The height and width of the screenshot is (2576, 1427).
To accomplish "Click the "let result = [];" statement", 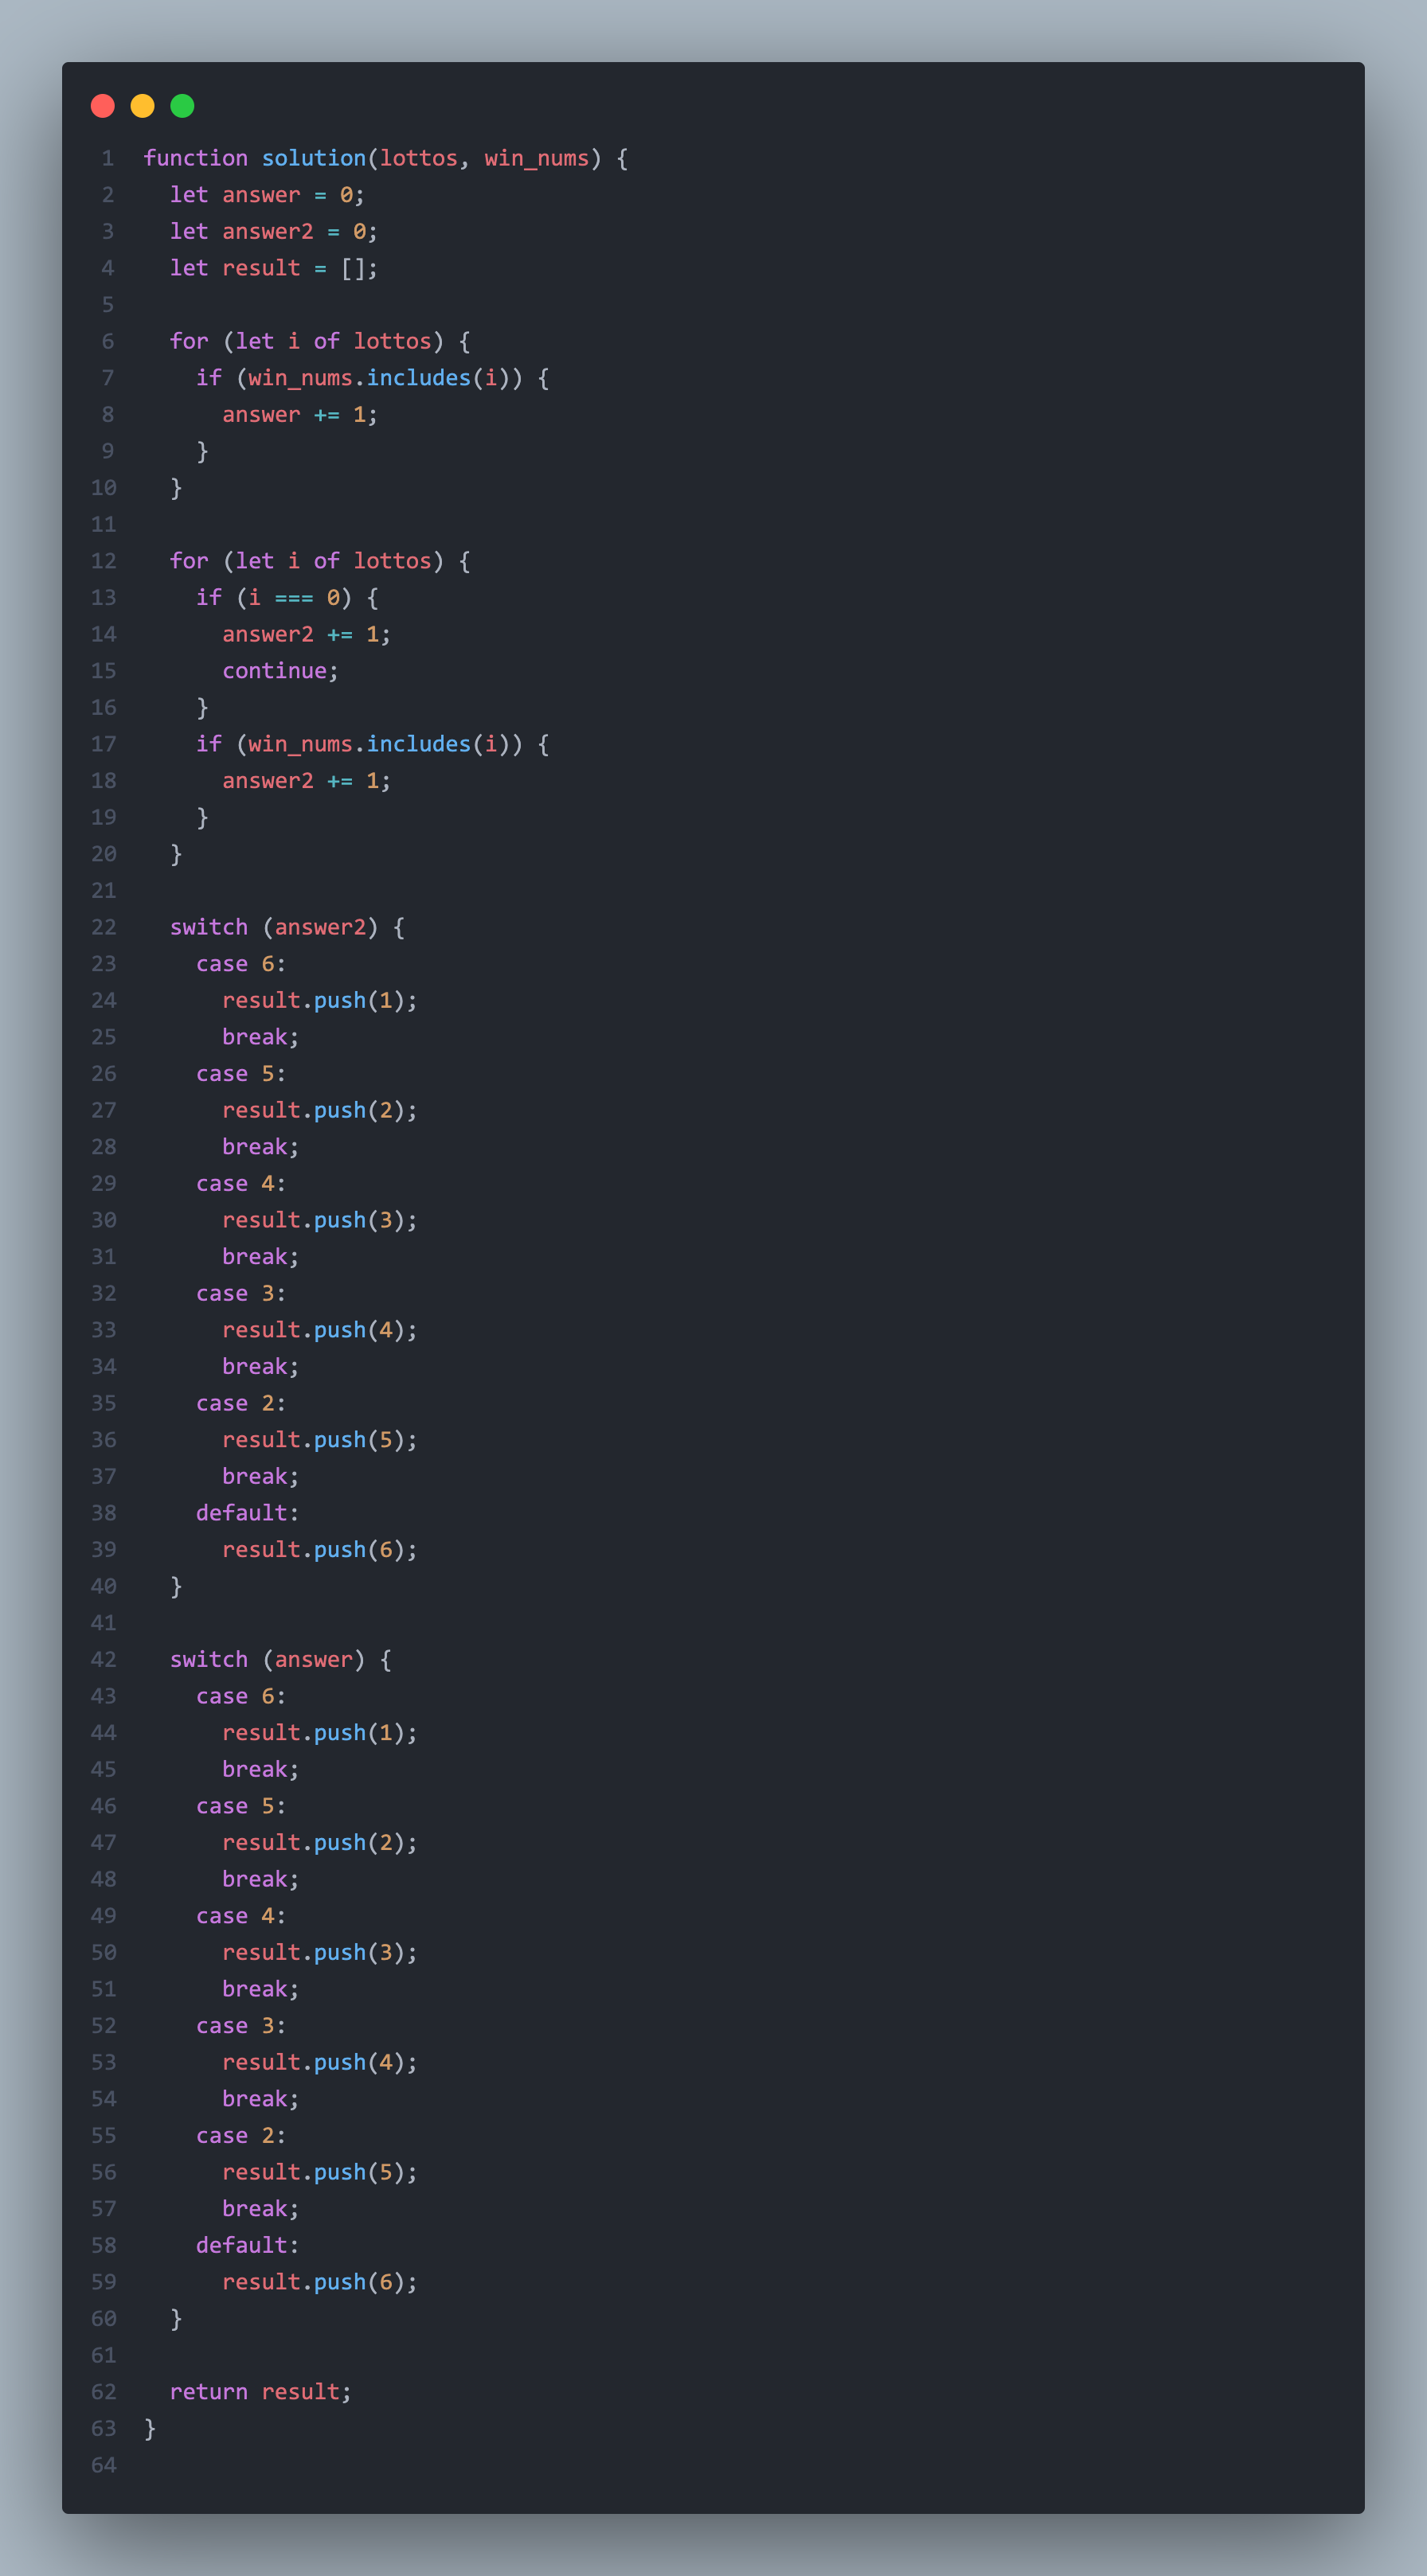I will (x=274, y=268).
